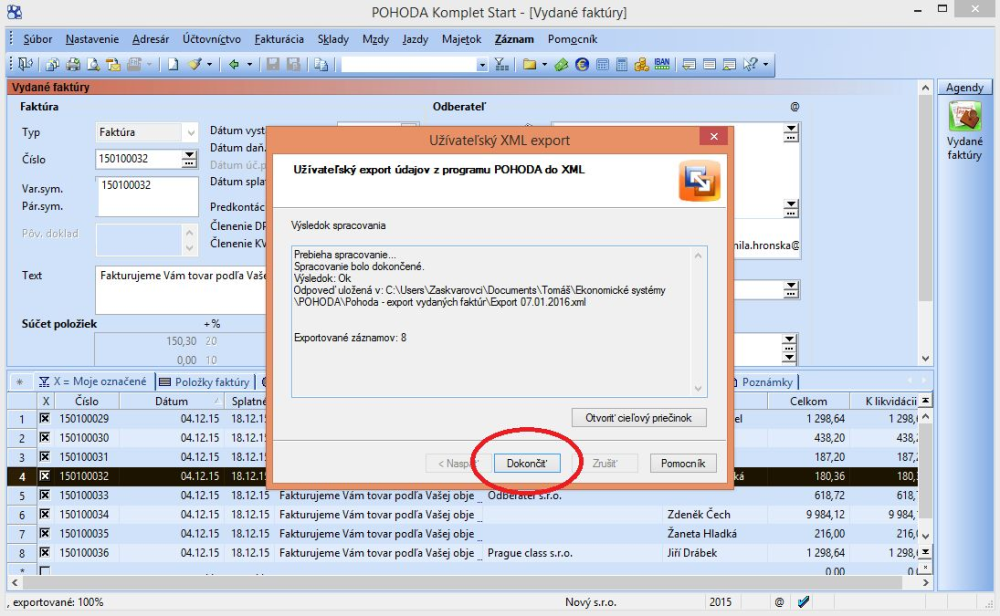Toggle X mark on invoice 150100034
Viewport: 1000px width, 616px height.
coord(45,514)
